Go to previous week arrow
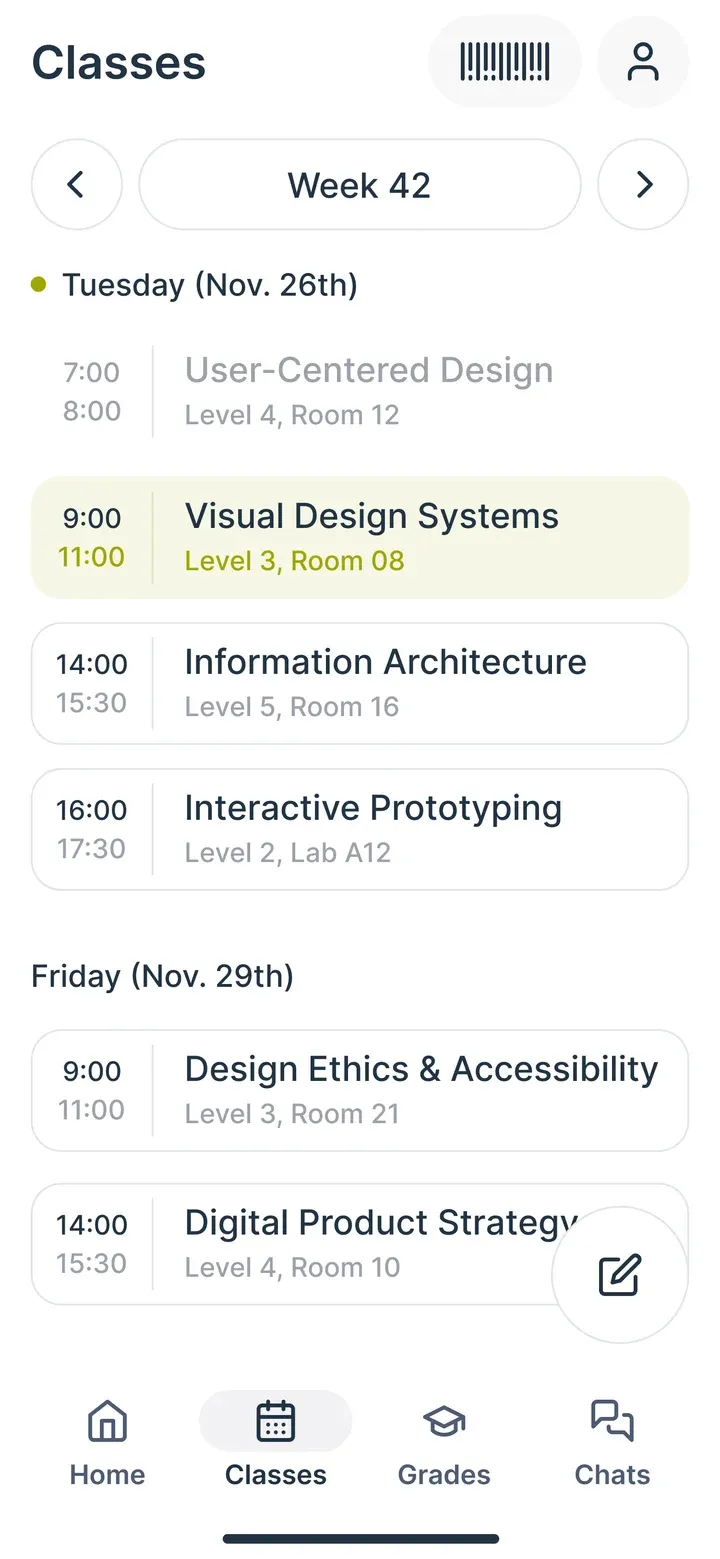 tap(77, 185)
